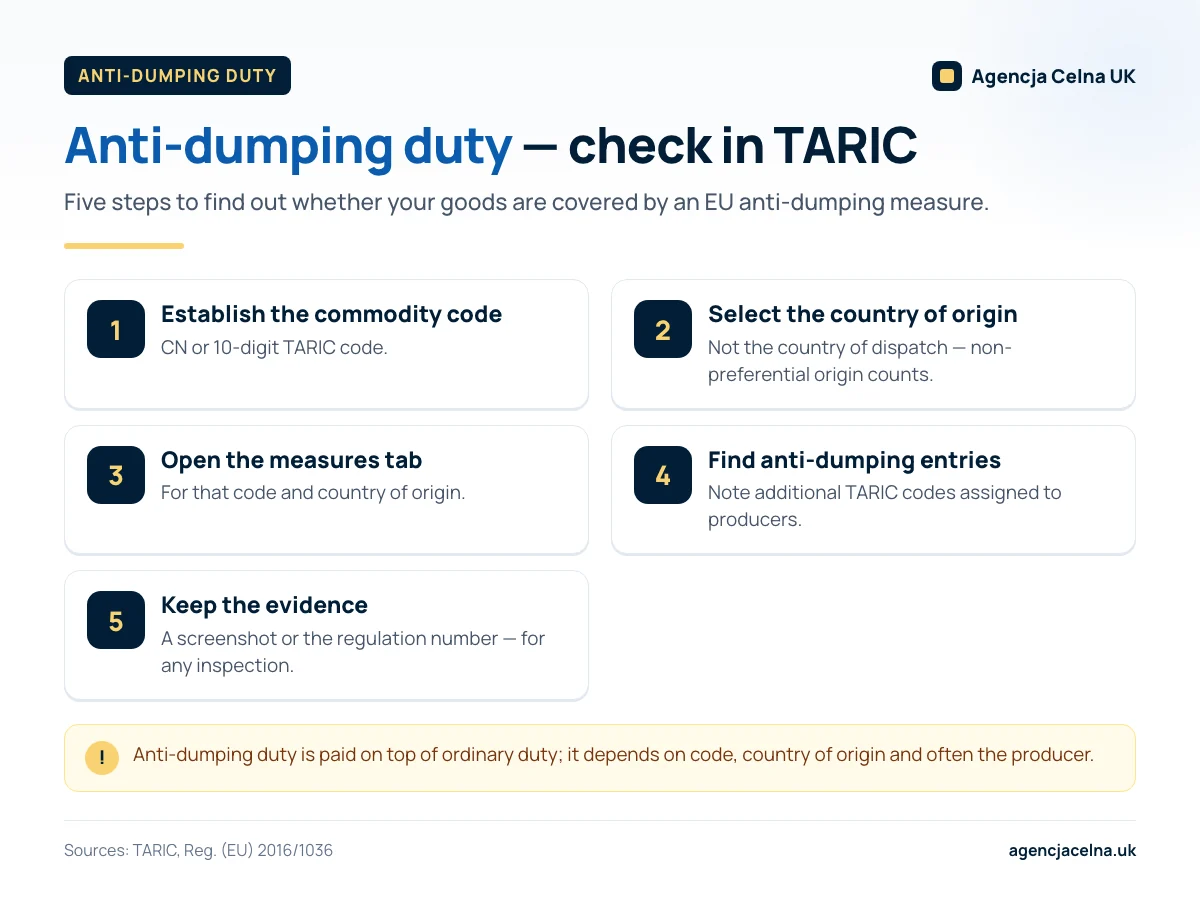Click 'CN or 10-digit TARIC code.' text
The image size is (1200, 901).
(274, 348)
